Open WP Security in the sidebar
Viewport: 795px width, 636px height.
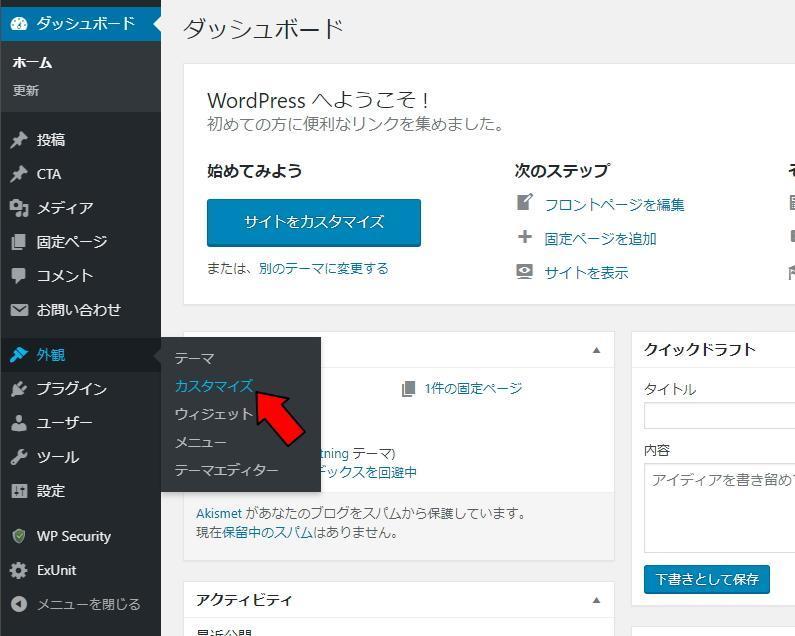pos(81,536)
